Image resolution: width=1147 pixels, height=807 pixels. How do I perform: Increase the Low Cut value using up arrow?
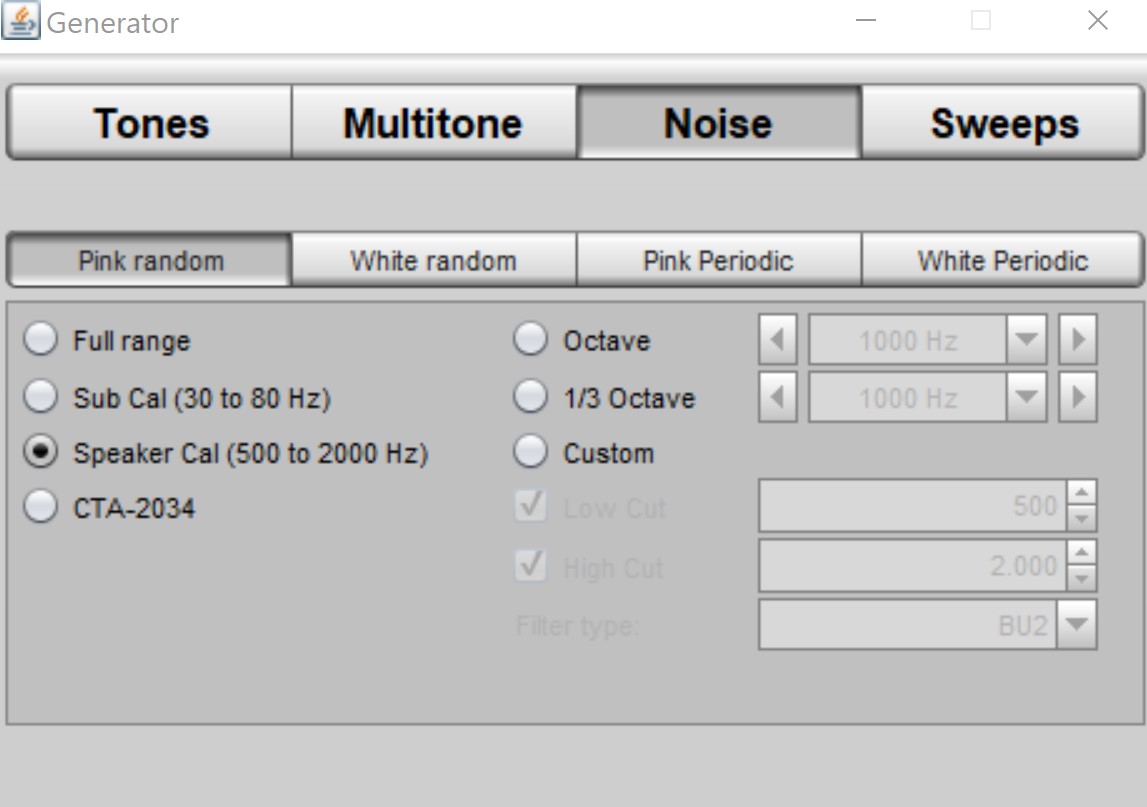(x=1083, y=494)
